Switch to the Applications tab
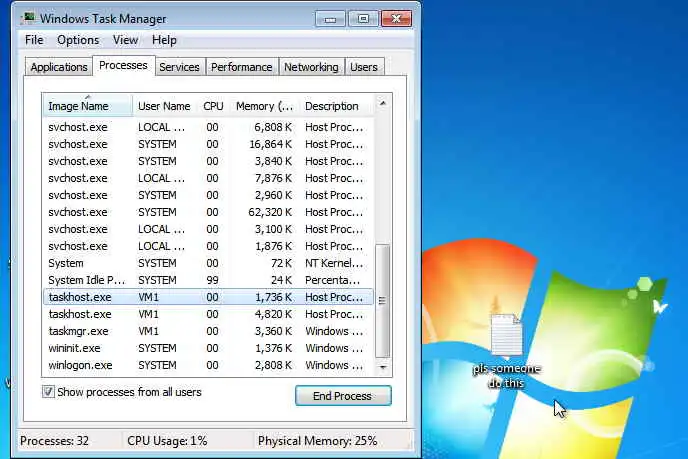This screenshot has height=459, width=688. coord(59,67)
